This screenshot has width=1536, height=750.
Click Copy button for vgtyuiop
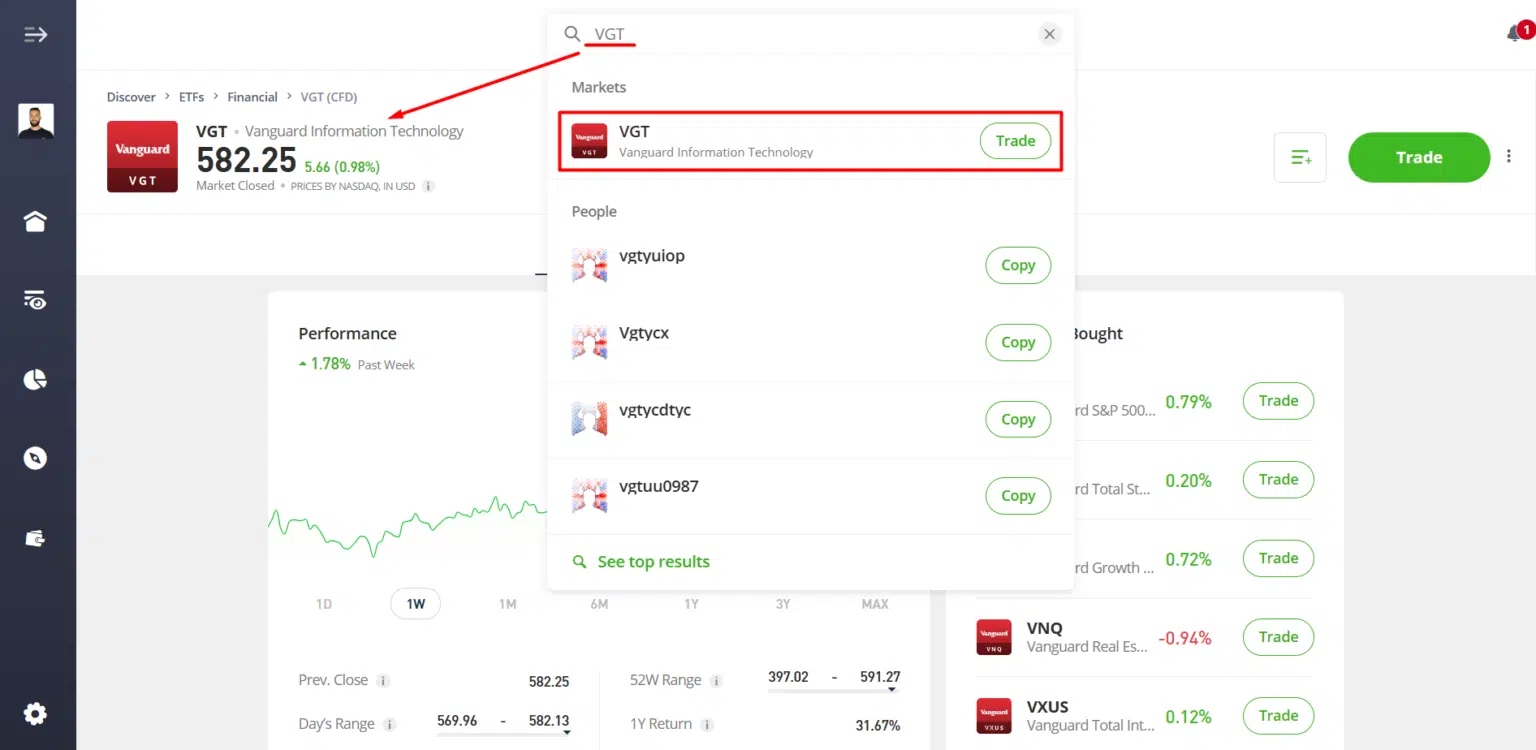pyautogui.click(x=1018, y=265)
